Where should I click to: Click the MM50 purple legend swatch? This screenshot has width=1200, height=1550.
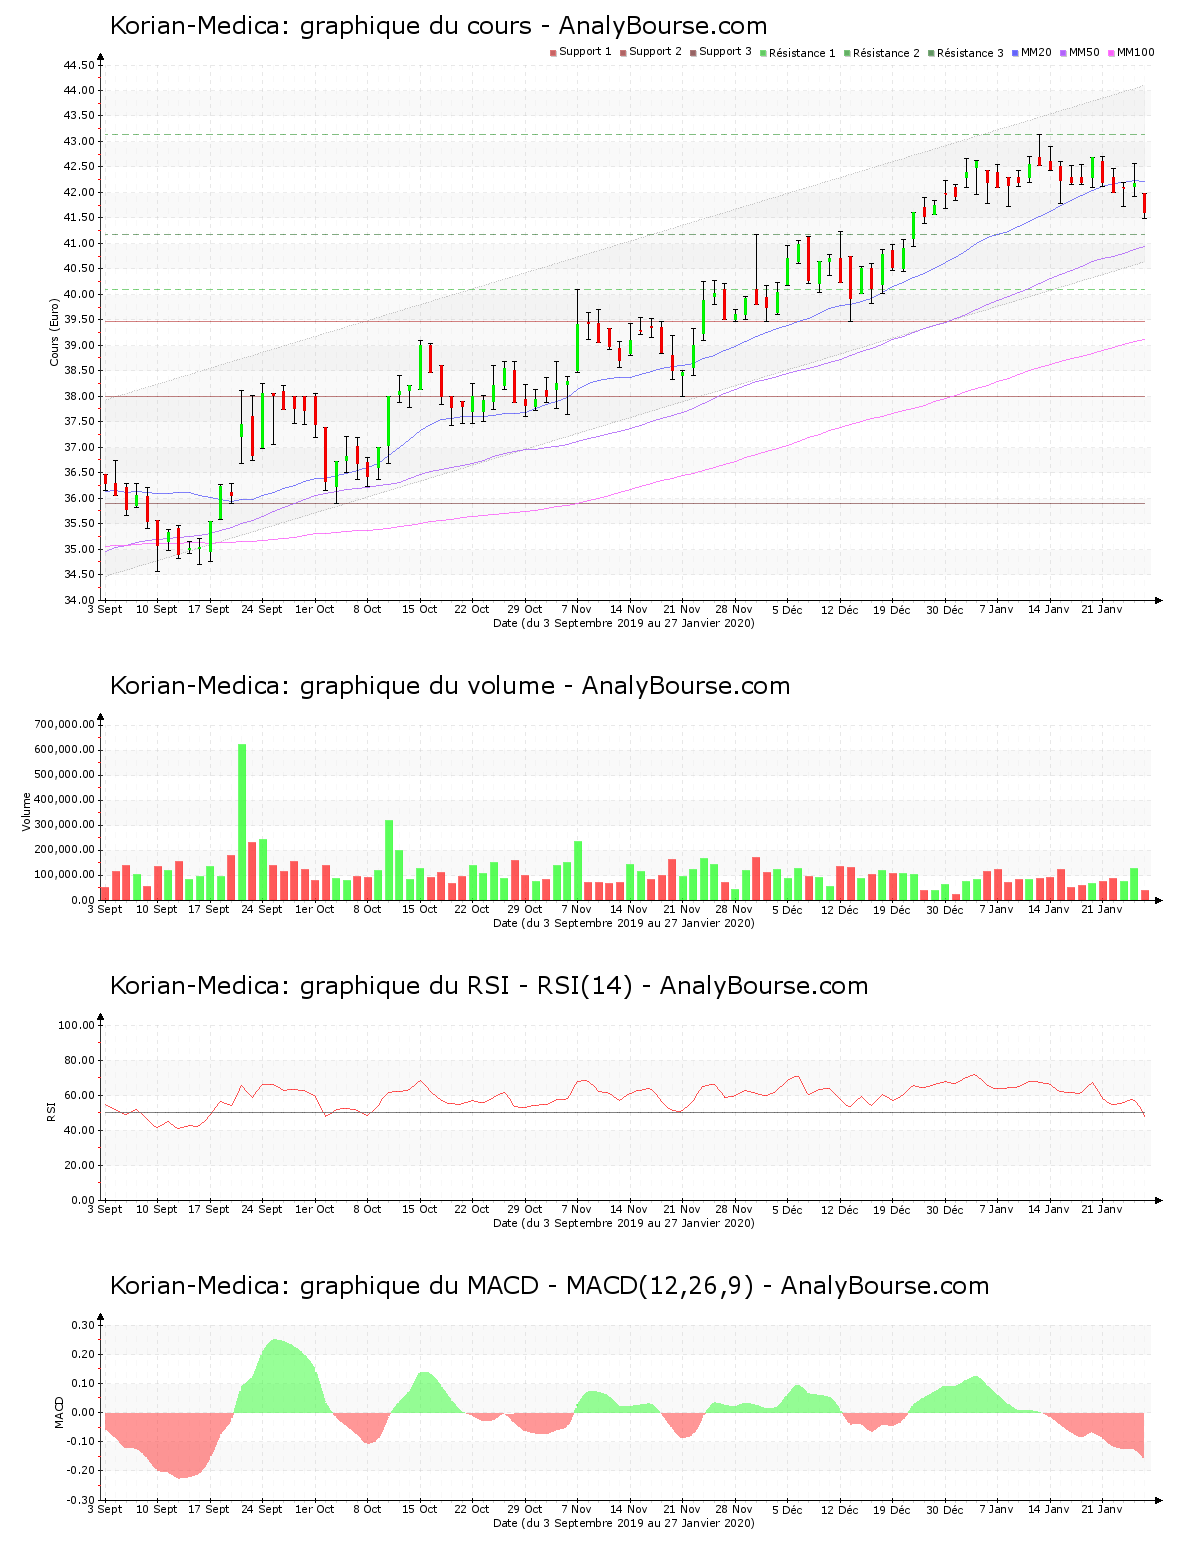(x=1065, y=52)
